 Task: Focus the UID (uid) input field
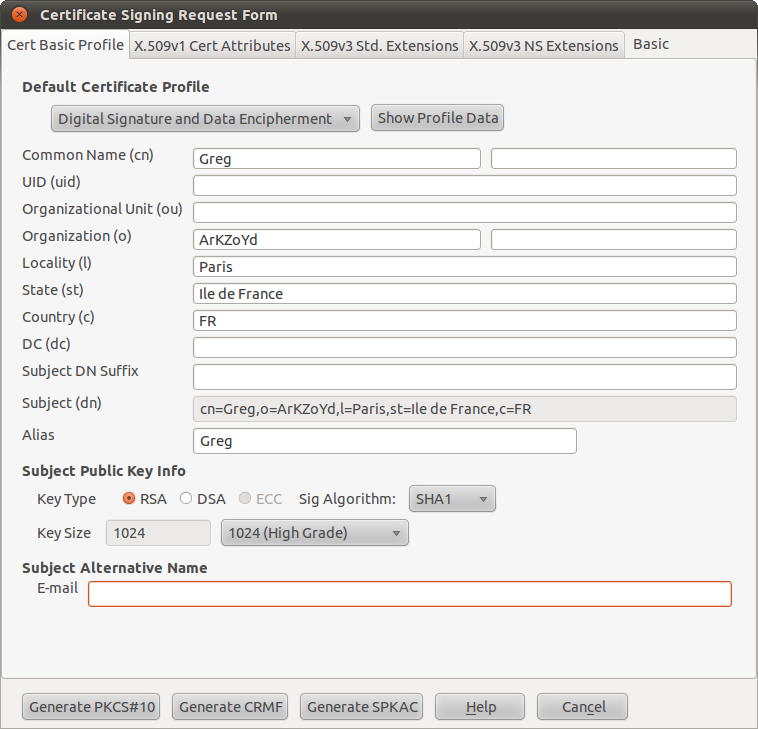[x=465, y=186]
